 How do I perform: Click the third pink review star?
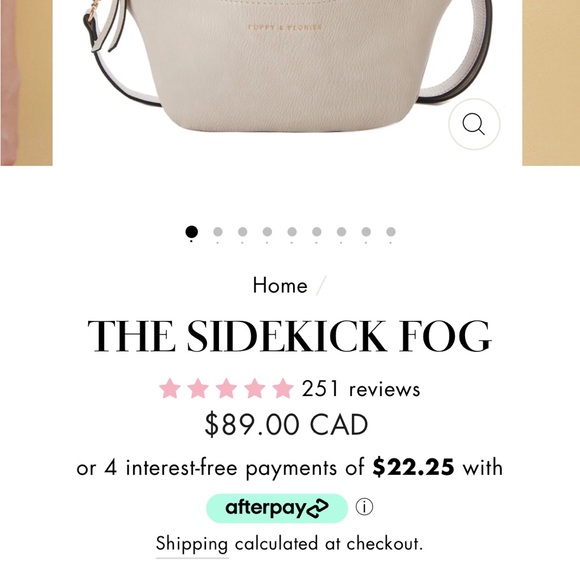click(226, 388)
